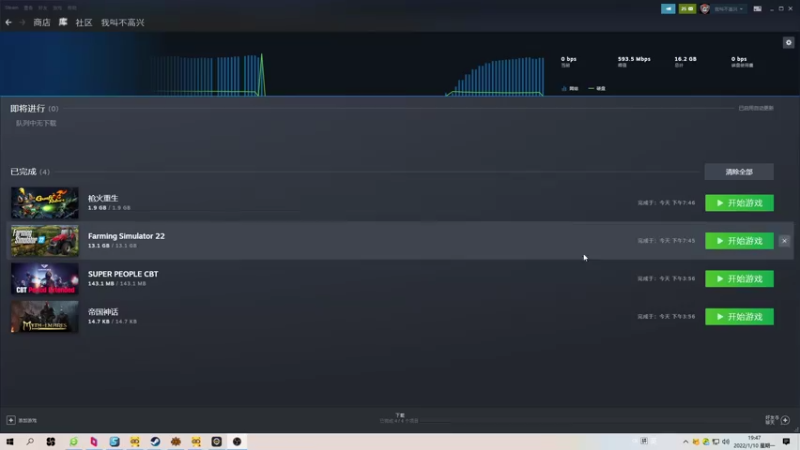Image resolution: width=800 pixels, height=450 pixels.
Task: Click the blue announcements button
Action: tap(668, 9)
